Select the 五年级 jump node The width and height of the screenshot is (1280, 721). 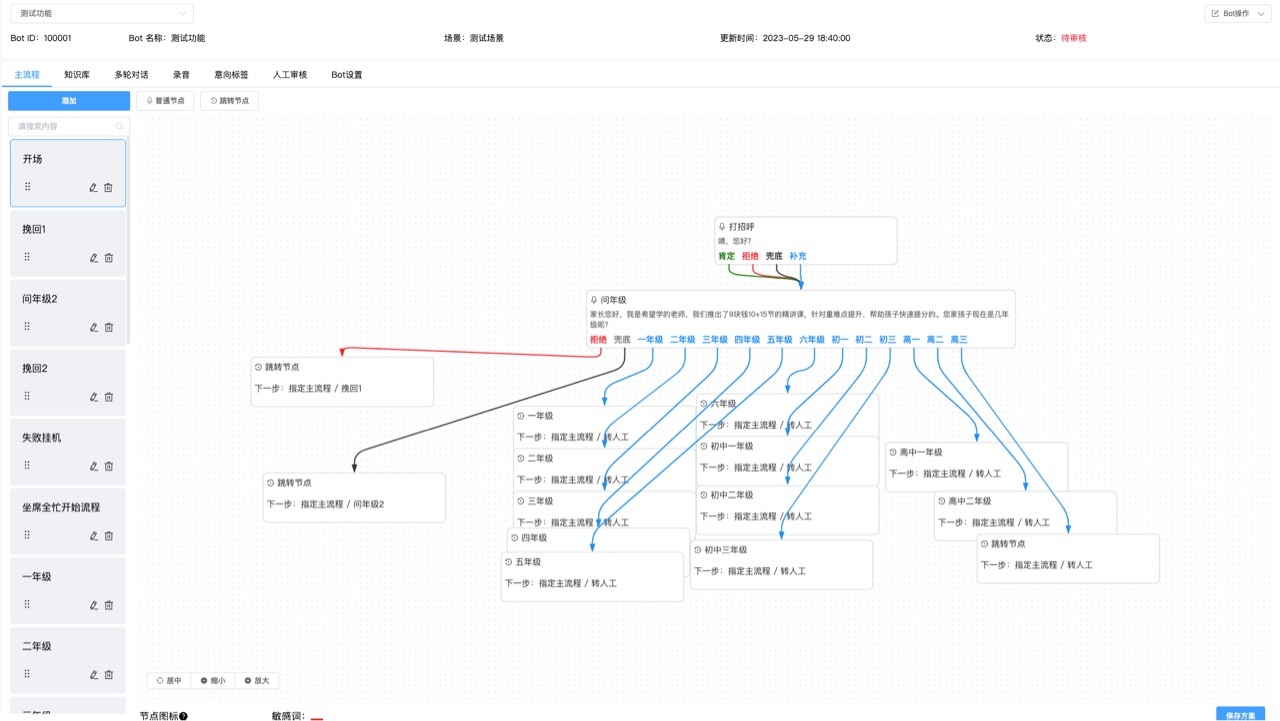coord(592,577)
